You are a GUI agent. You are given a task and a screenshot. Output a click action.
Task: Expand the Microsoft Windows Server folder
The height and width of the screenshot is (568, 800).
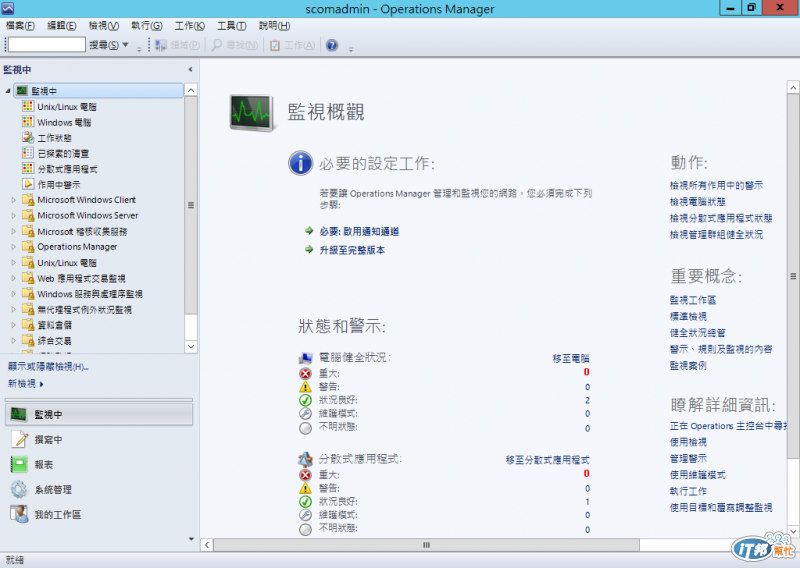click(14, 215)
